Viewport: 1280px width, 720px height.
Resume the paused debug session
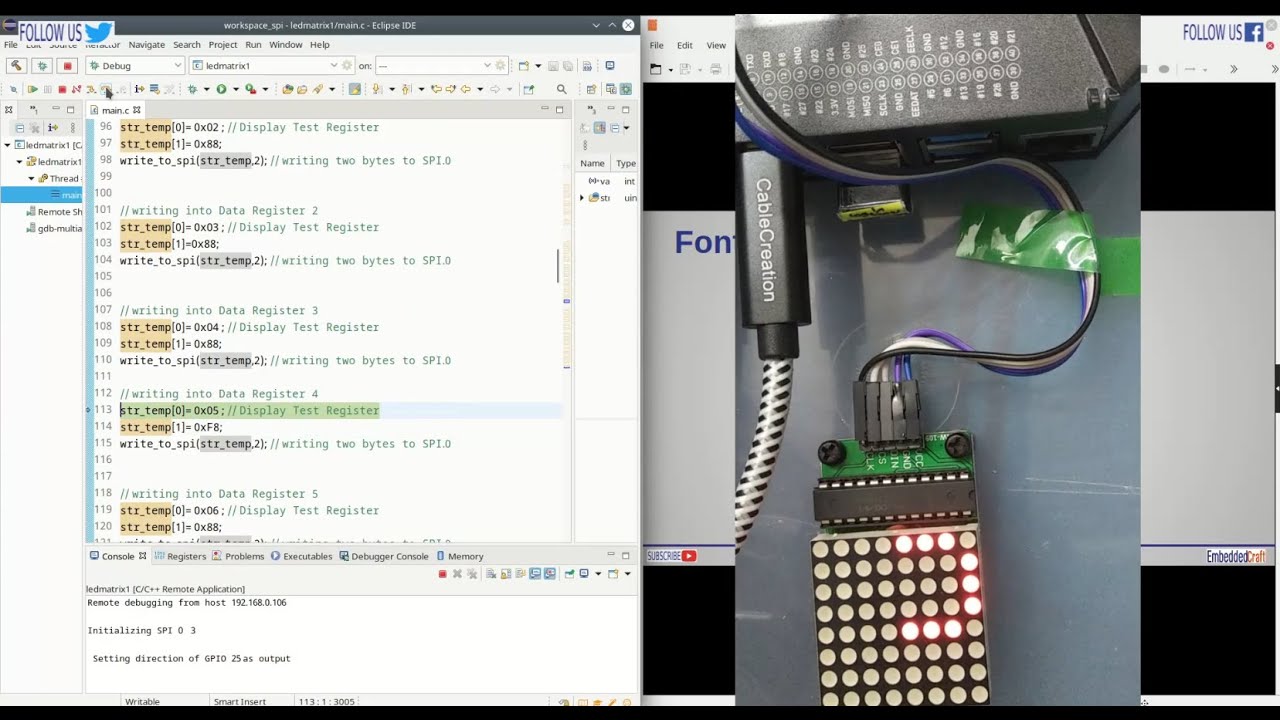click(x=34, y=89)
